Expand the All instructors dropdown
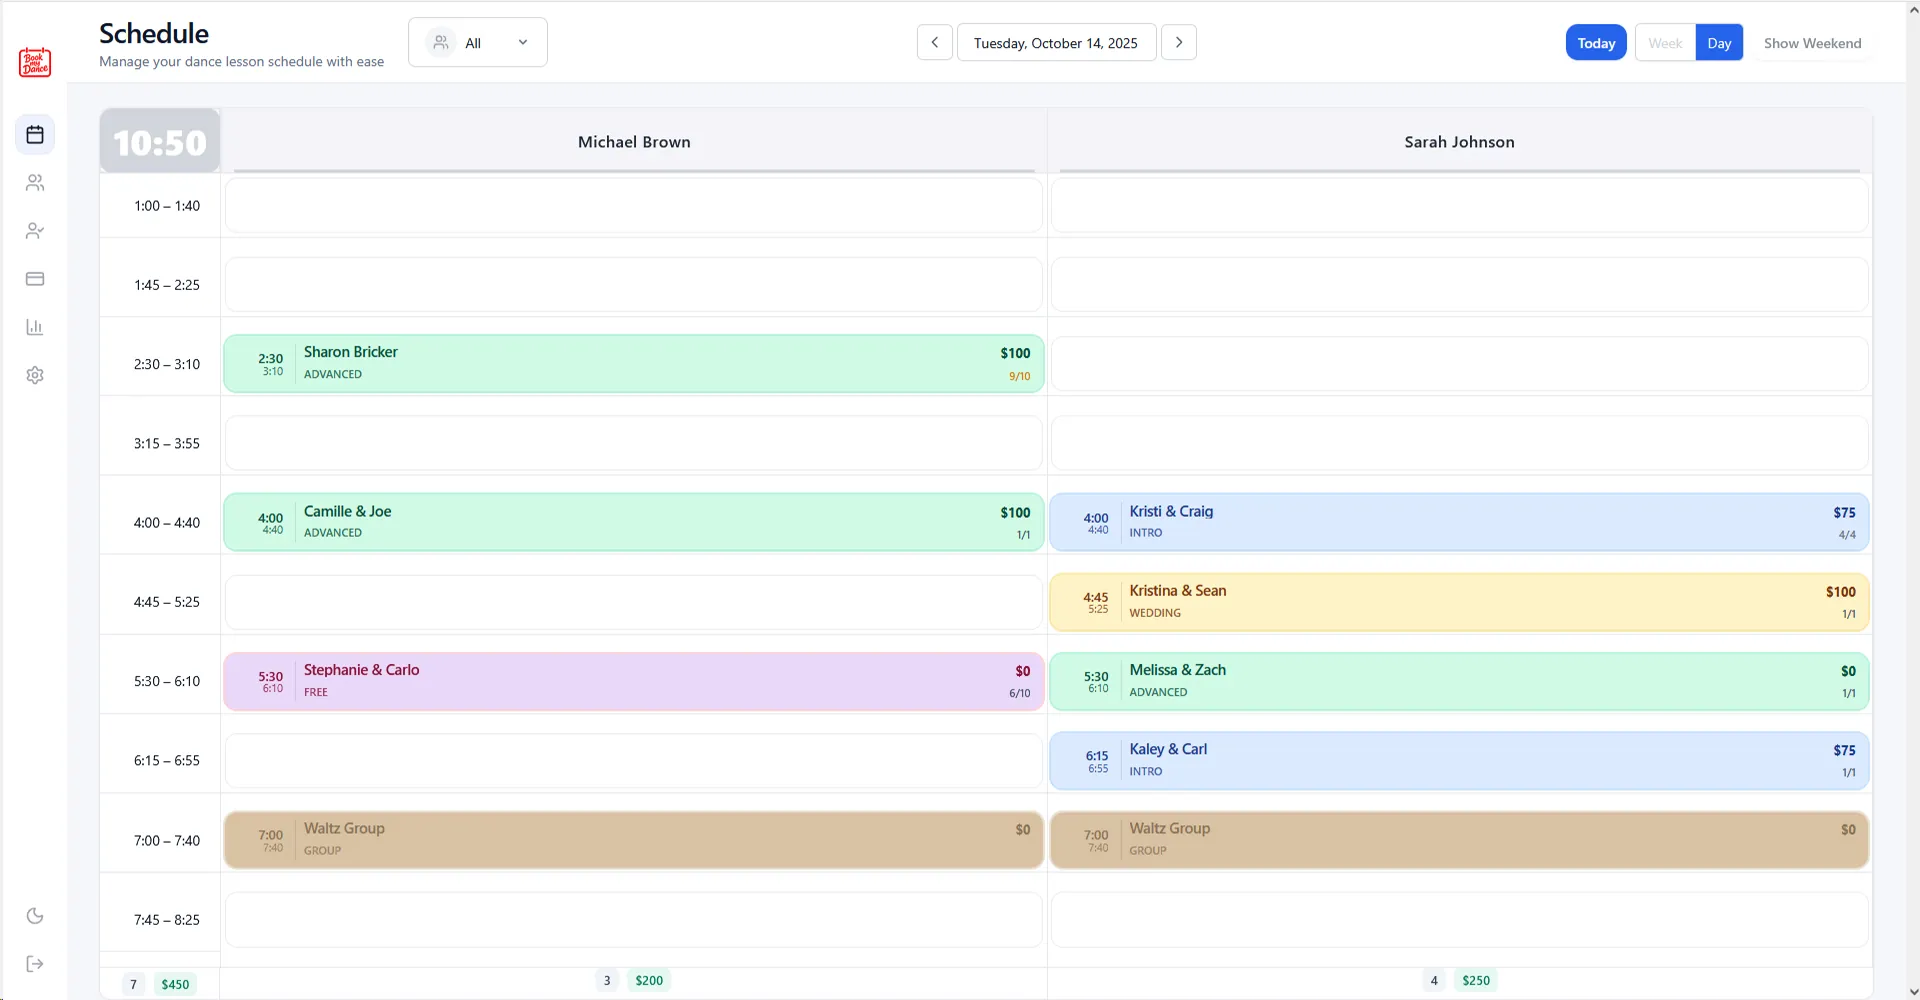The width and height of the screenshot is (1920, 1000). pos(478,43)
